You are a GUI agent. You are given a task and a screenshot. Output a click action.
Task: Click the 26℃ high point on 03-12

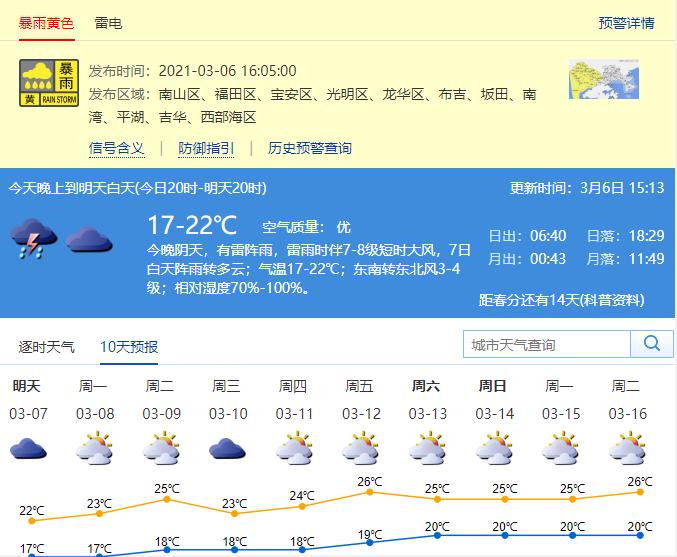(369, 492)
